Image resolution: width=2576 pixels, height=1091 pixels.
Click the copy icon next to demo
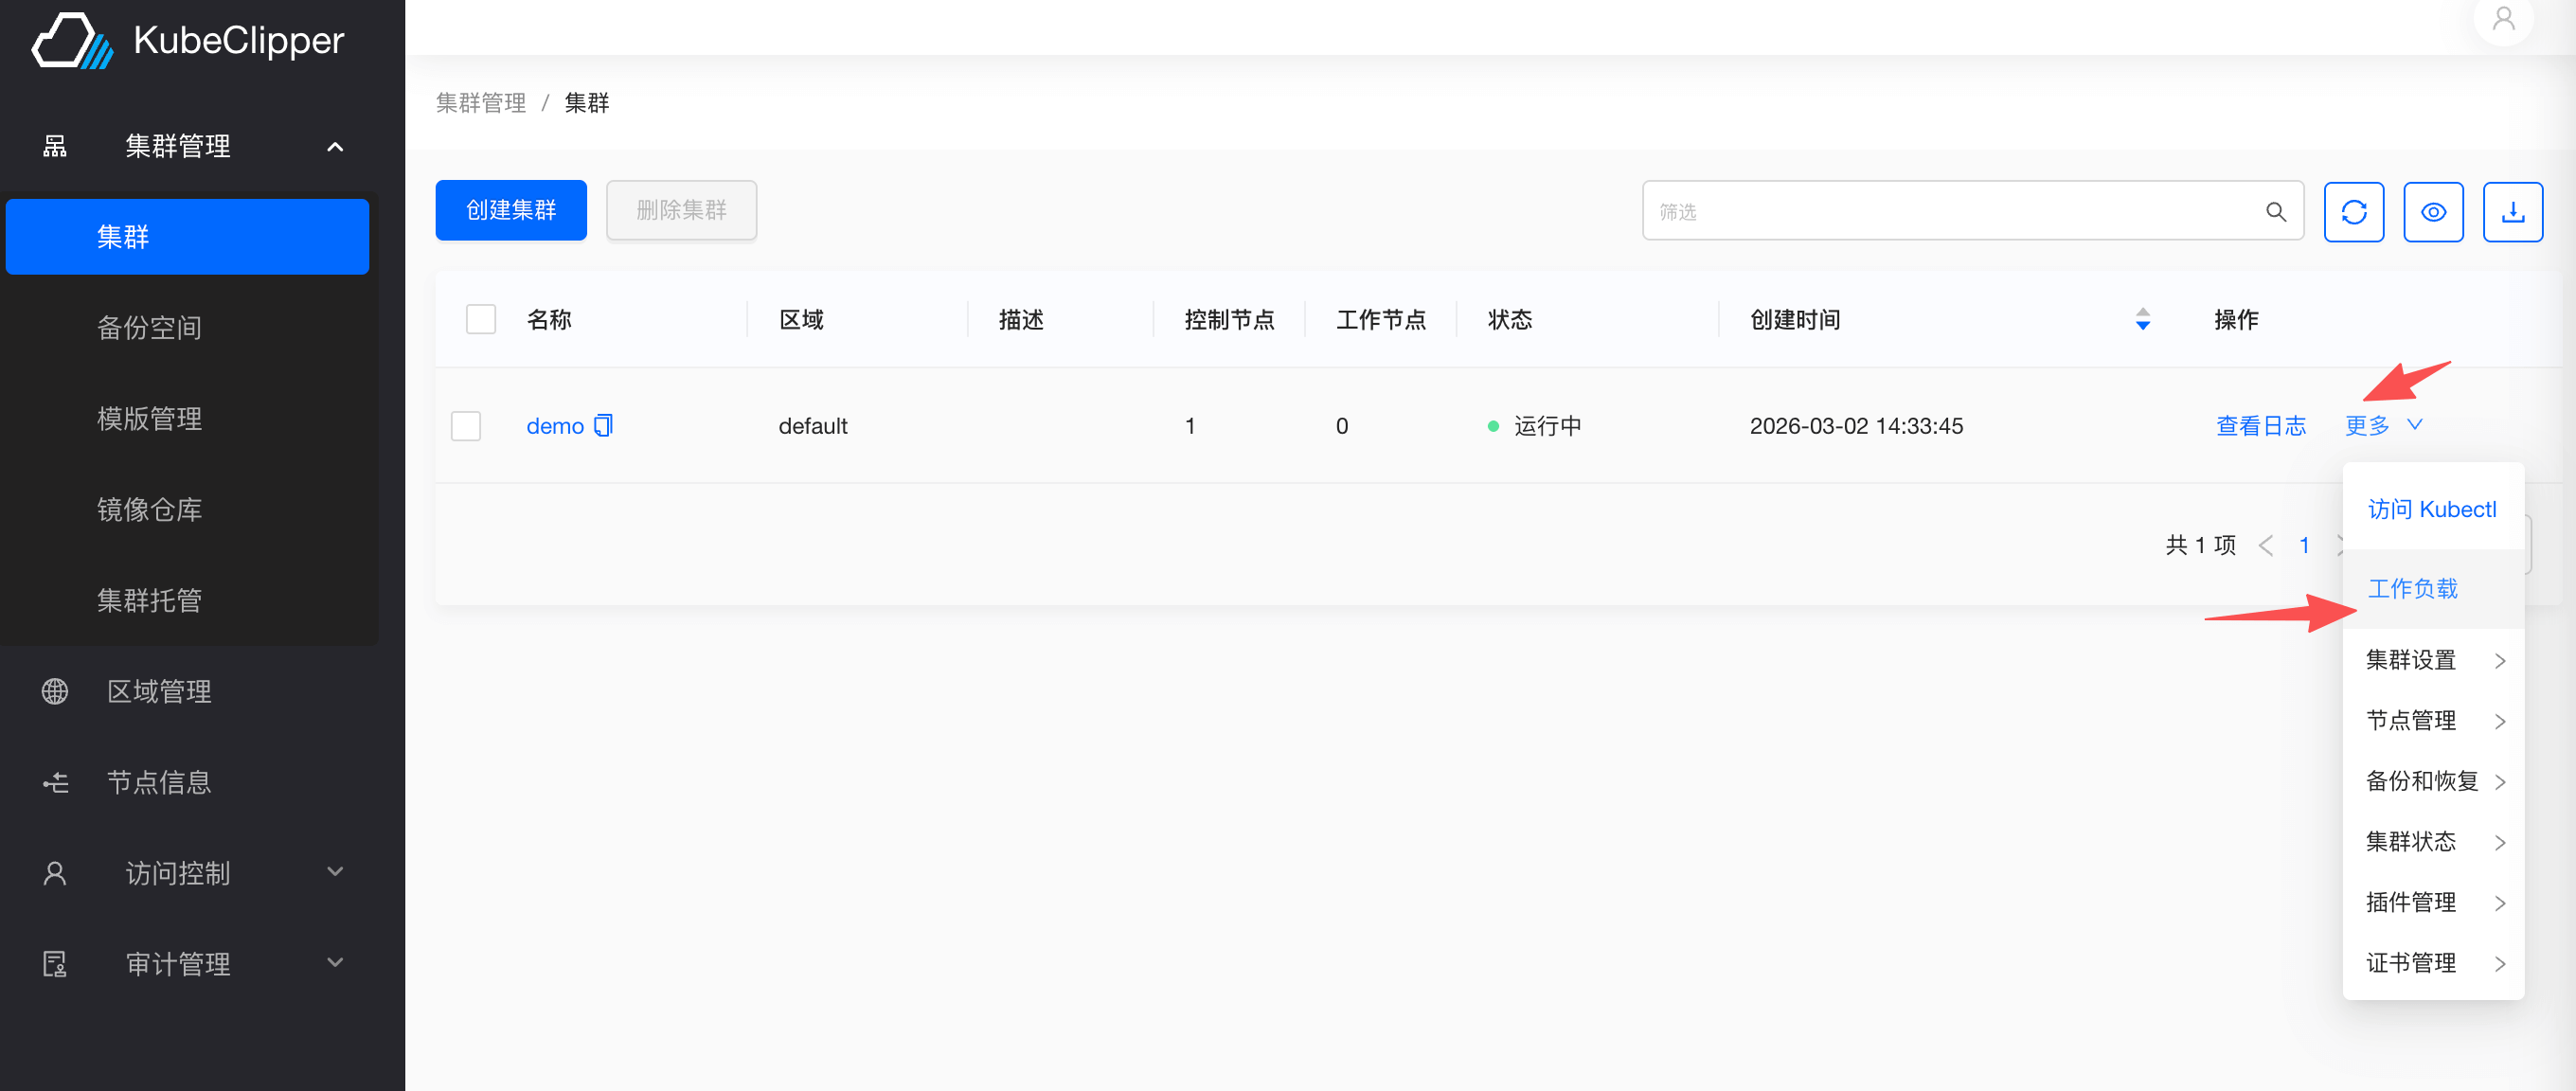click(603, 425)
